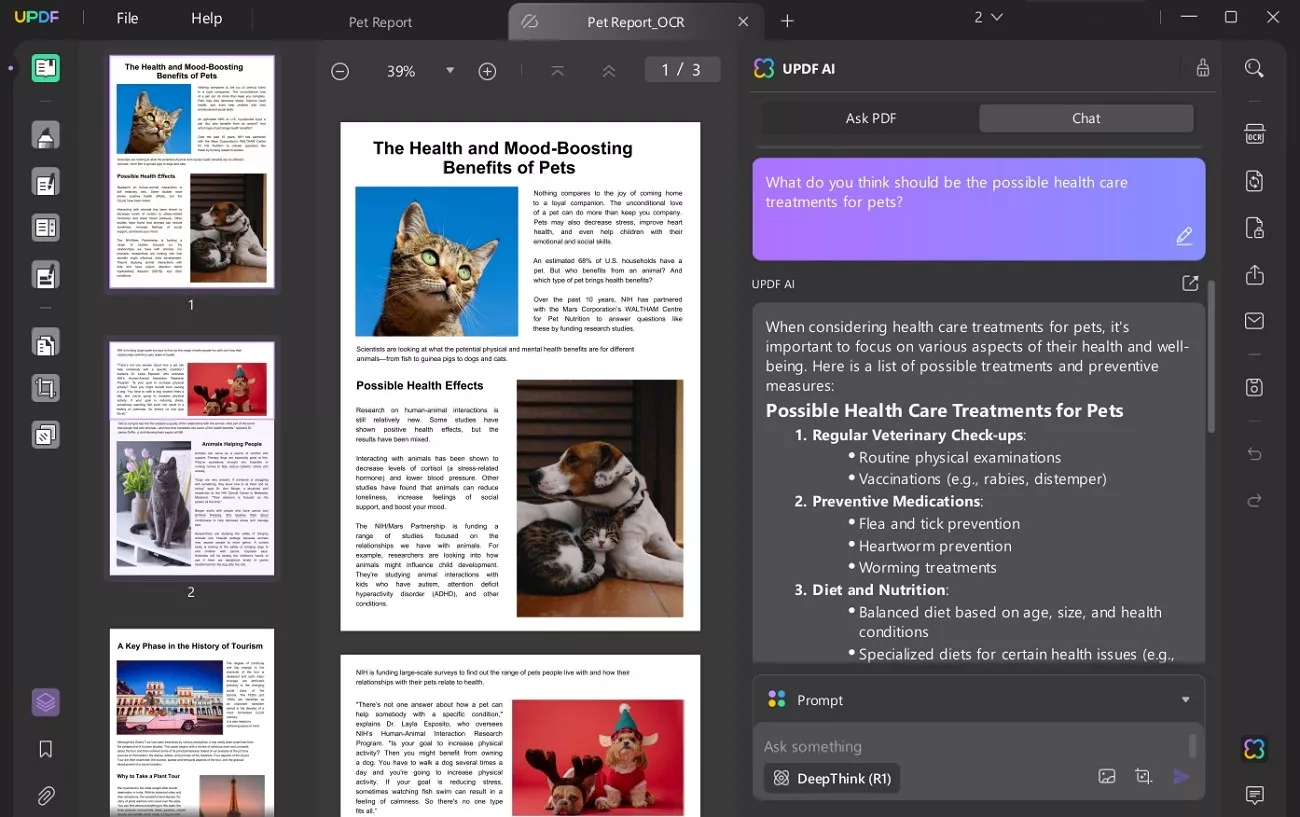Capture a screenshot for the AI prompt
This screenshot has width=1300, height=817.
click(1144, 777)
